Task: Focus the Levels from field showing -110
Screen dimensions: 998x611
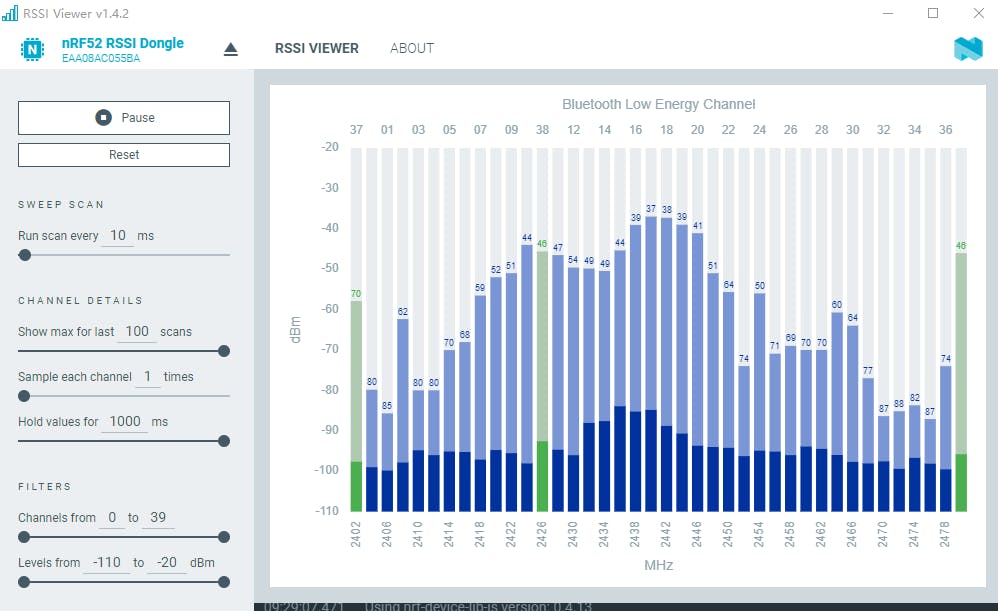Action: click(106, 563)
